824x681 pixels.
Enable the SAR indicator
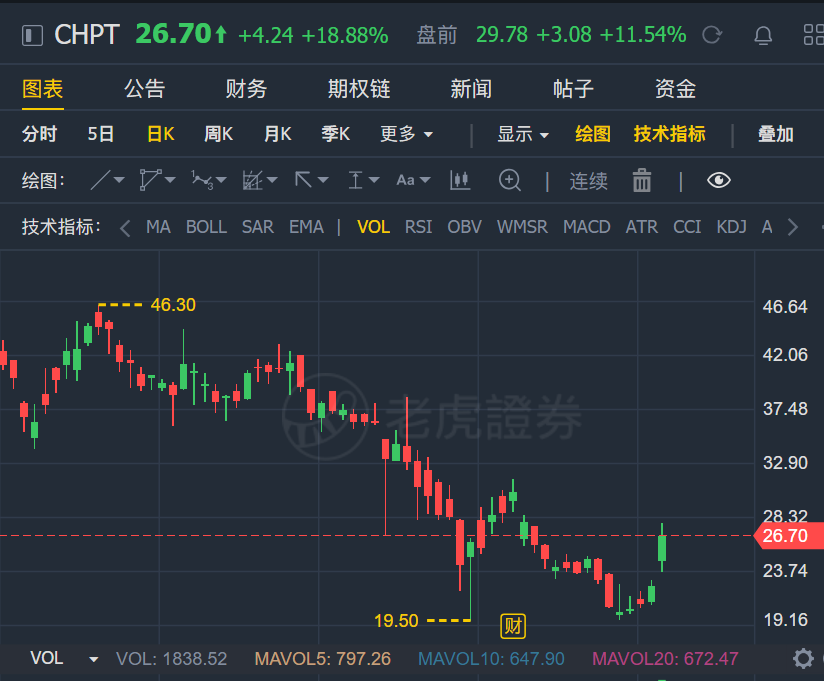[258, 227]
